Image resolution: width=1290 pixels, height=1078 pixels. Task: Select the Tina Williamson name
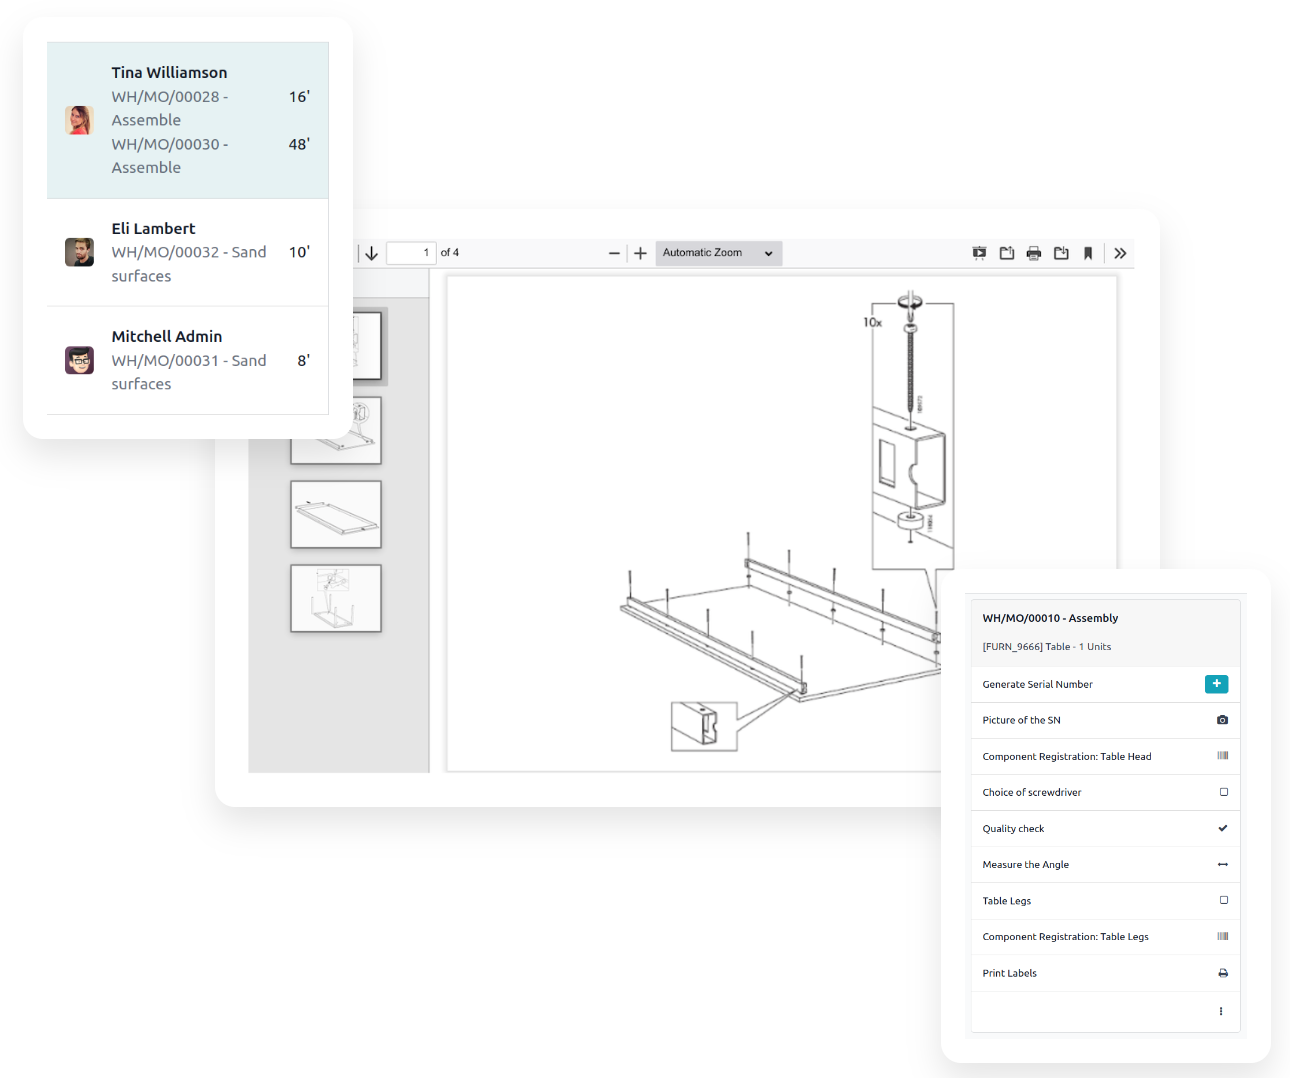[169, 72]
